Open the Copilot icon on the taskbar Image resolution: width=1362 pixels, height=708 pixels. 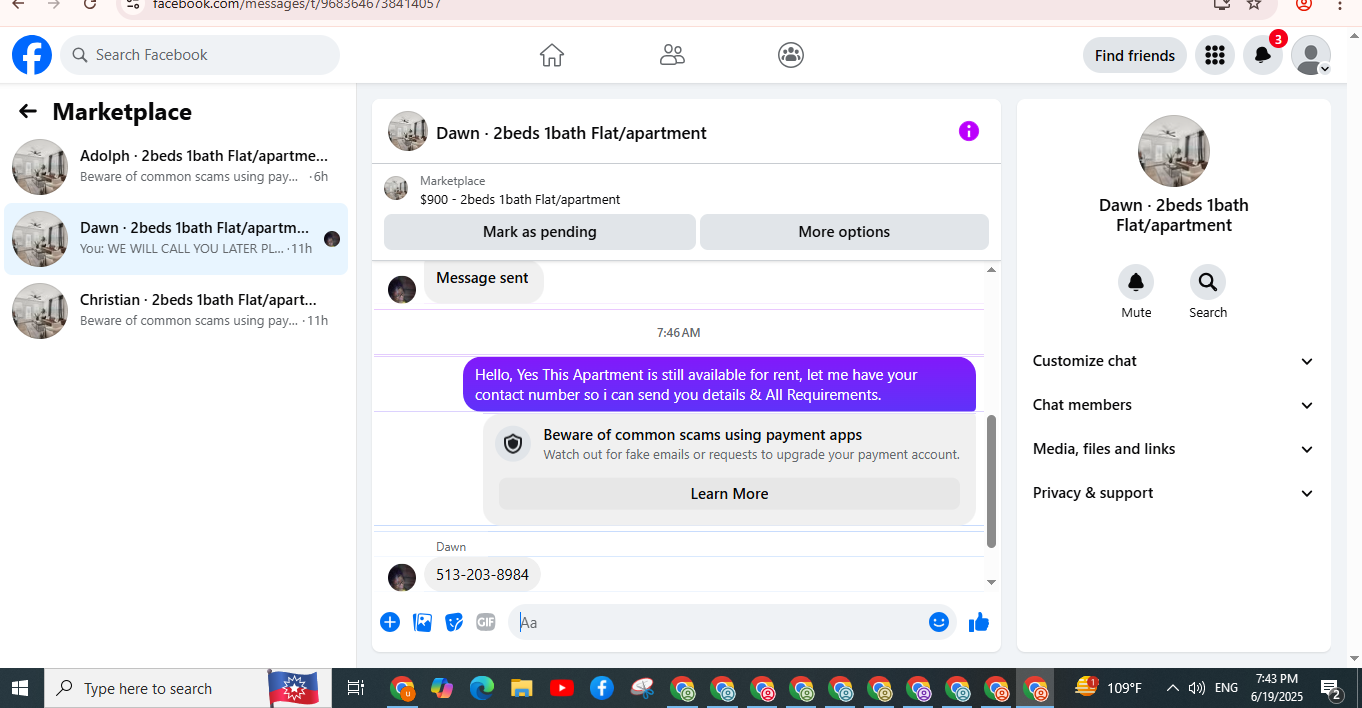pyautogui.click(x=442, y=688)
